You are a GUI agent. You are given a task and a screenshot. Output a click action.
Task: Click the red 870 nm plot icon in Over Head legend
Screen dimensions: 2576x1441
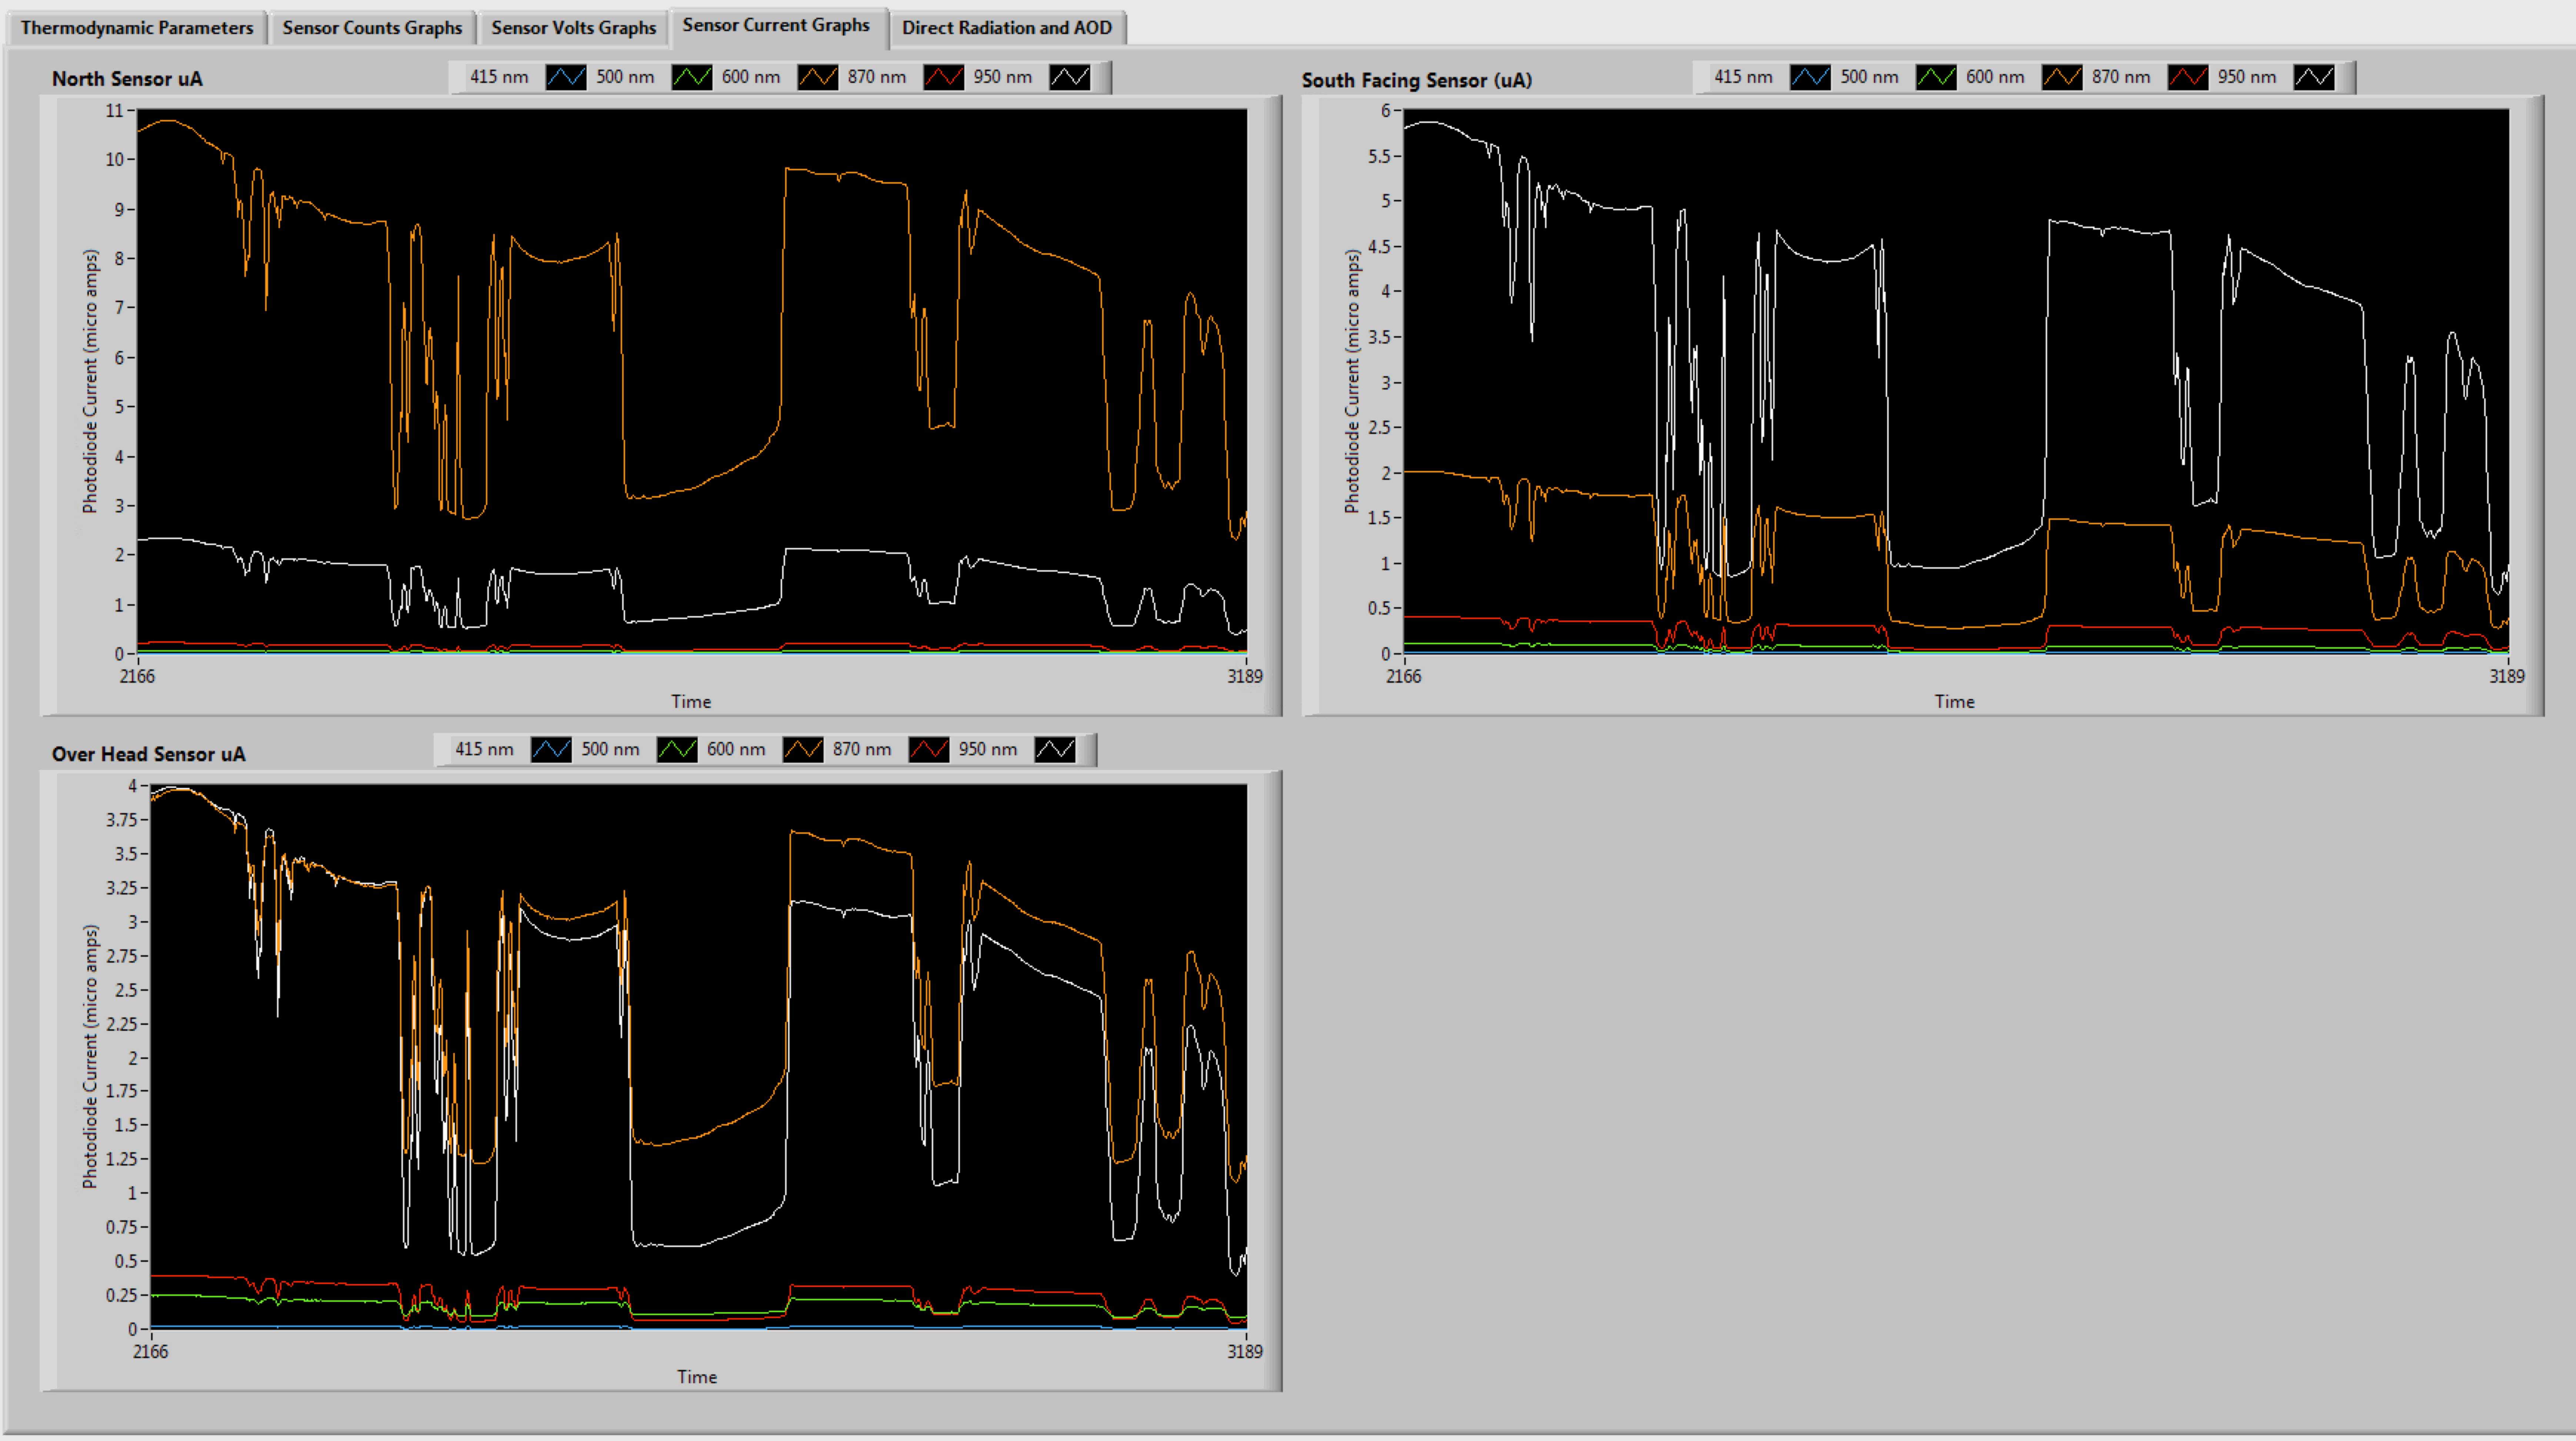[x=929, y=749]
